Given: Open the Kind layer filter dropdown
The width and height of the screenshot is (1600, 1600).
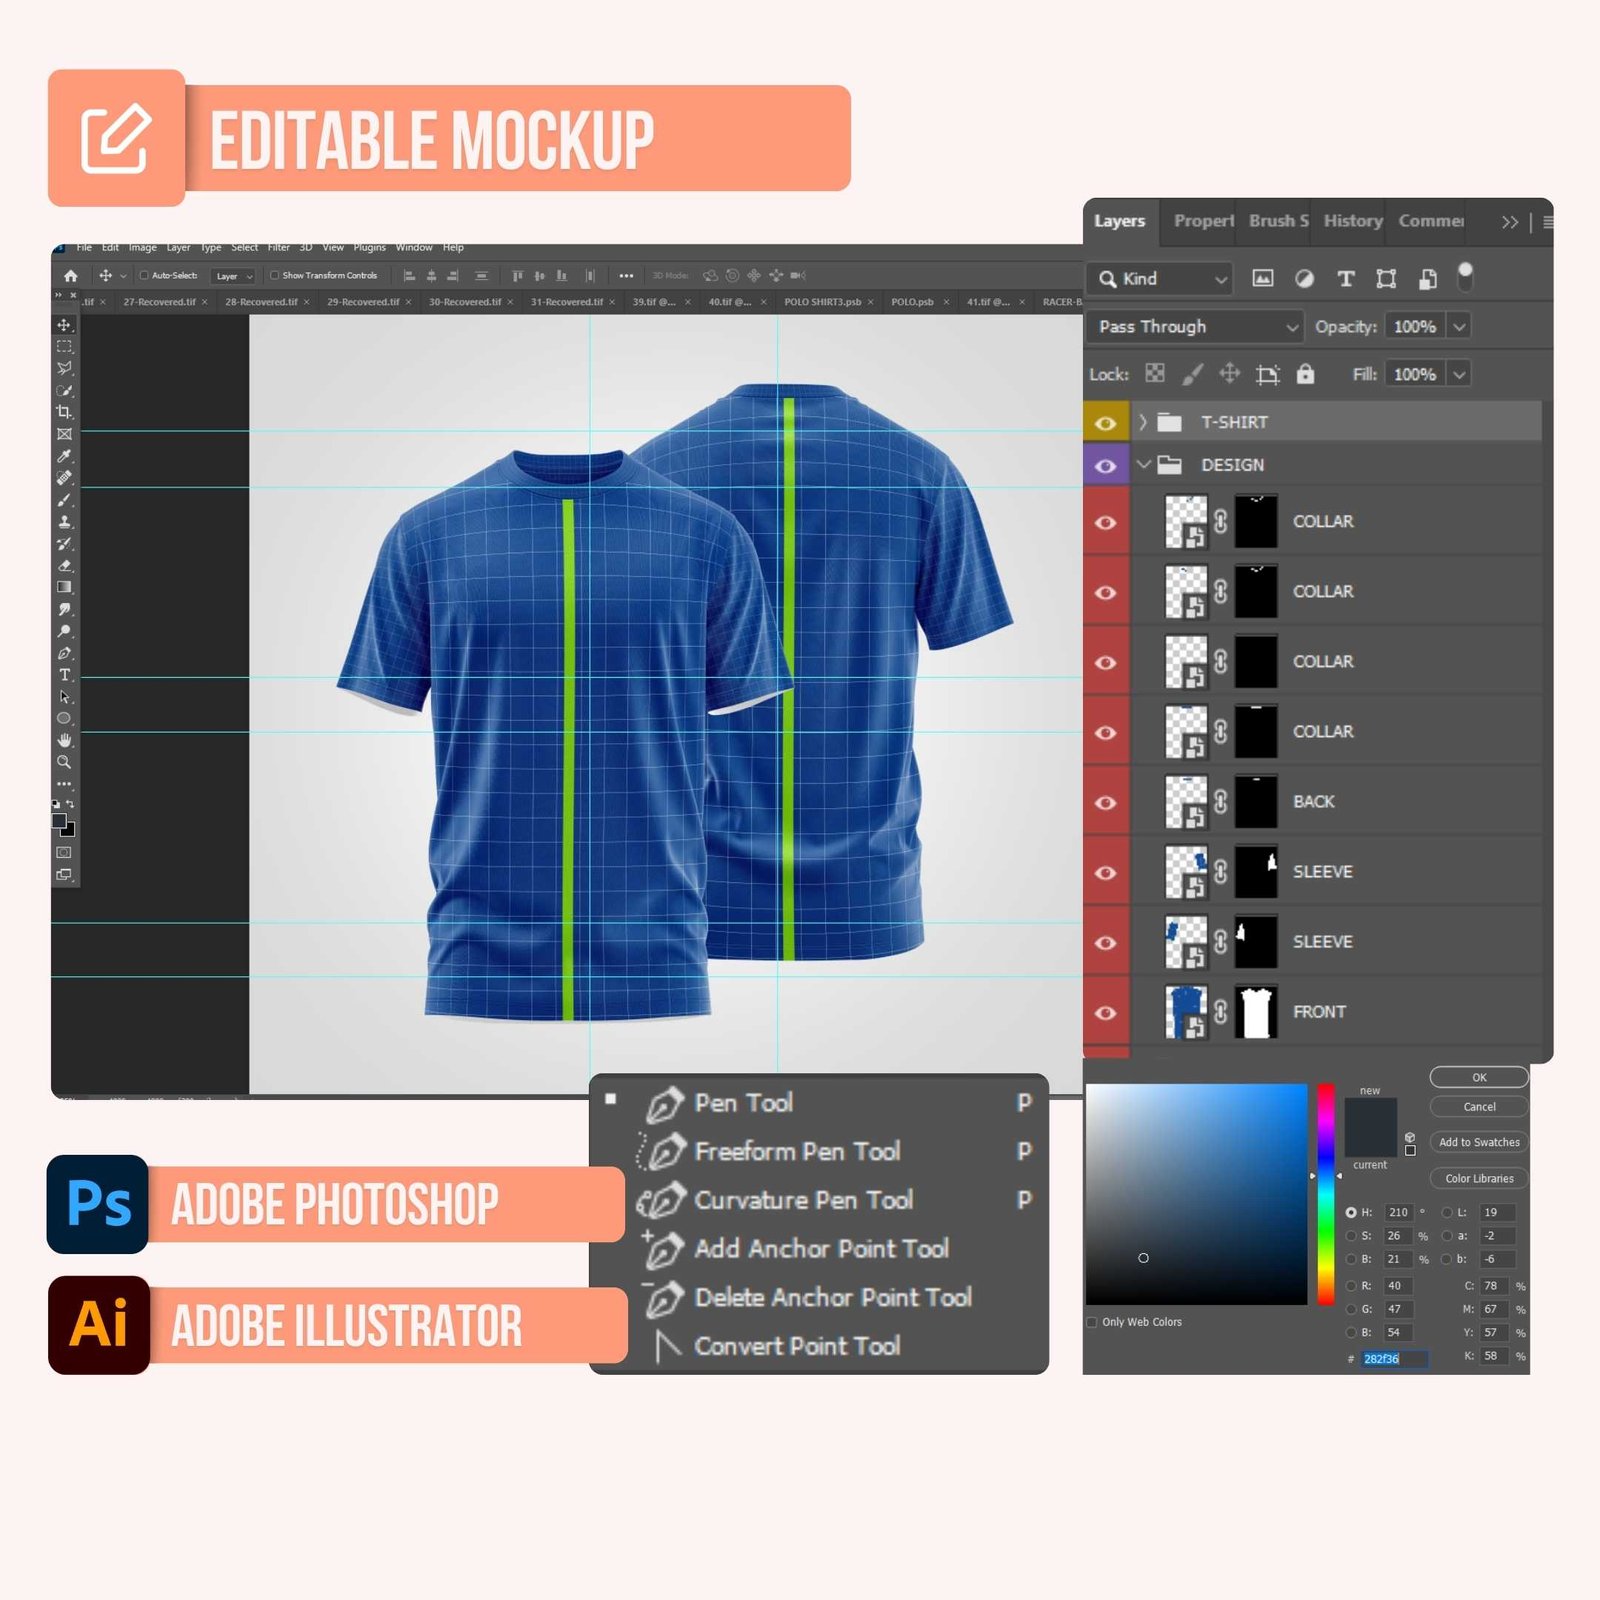Looking at the screenshot, I should click(1160, 279).
